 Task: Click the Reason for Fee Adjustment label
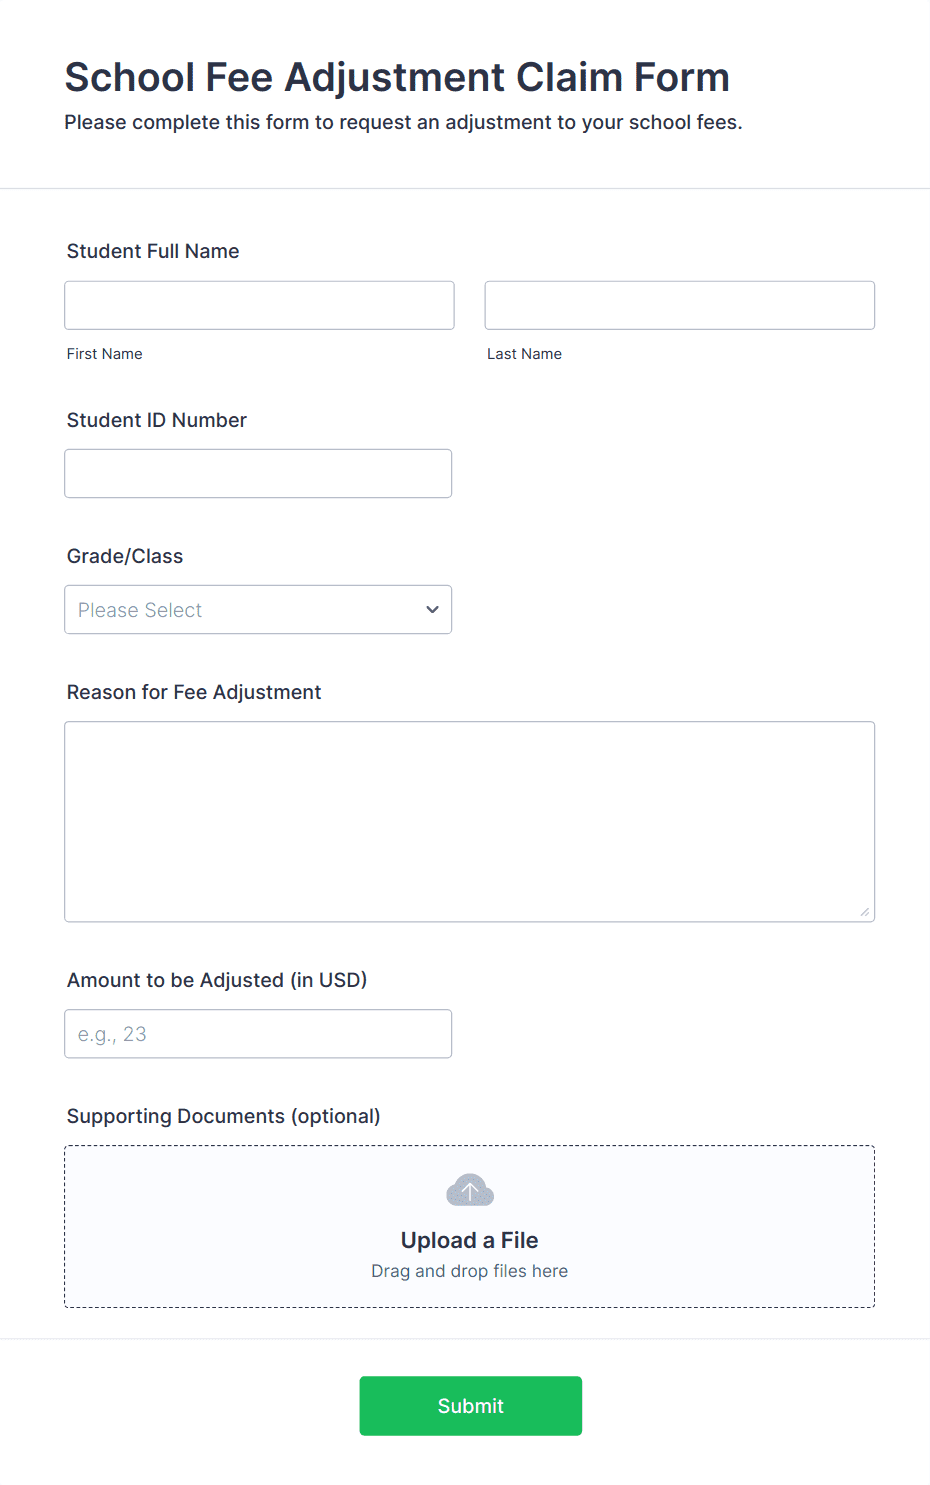[x=194, y=692]
